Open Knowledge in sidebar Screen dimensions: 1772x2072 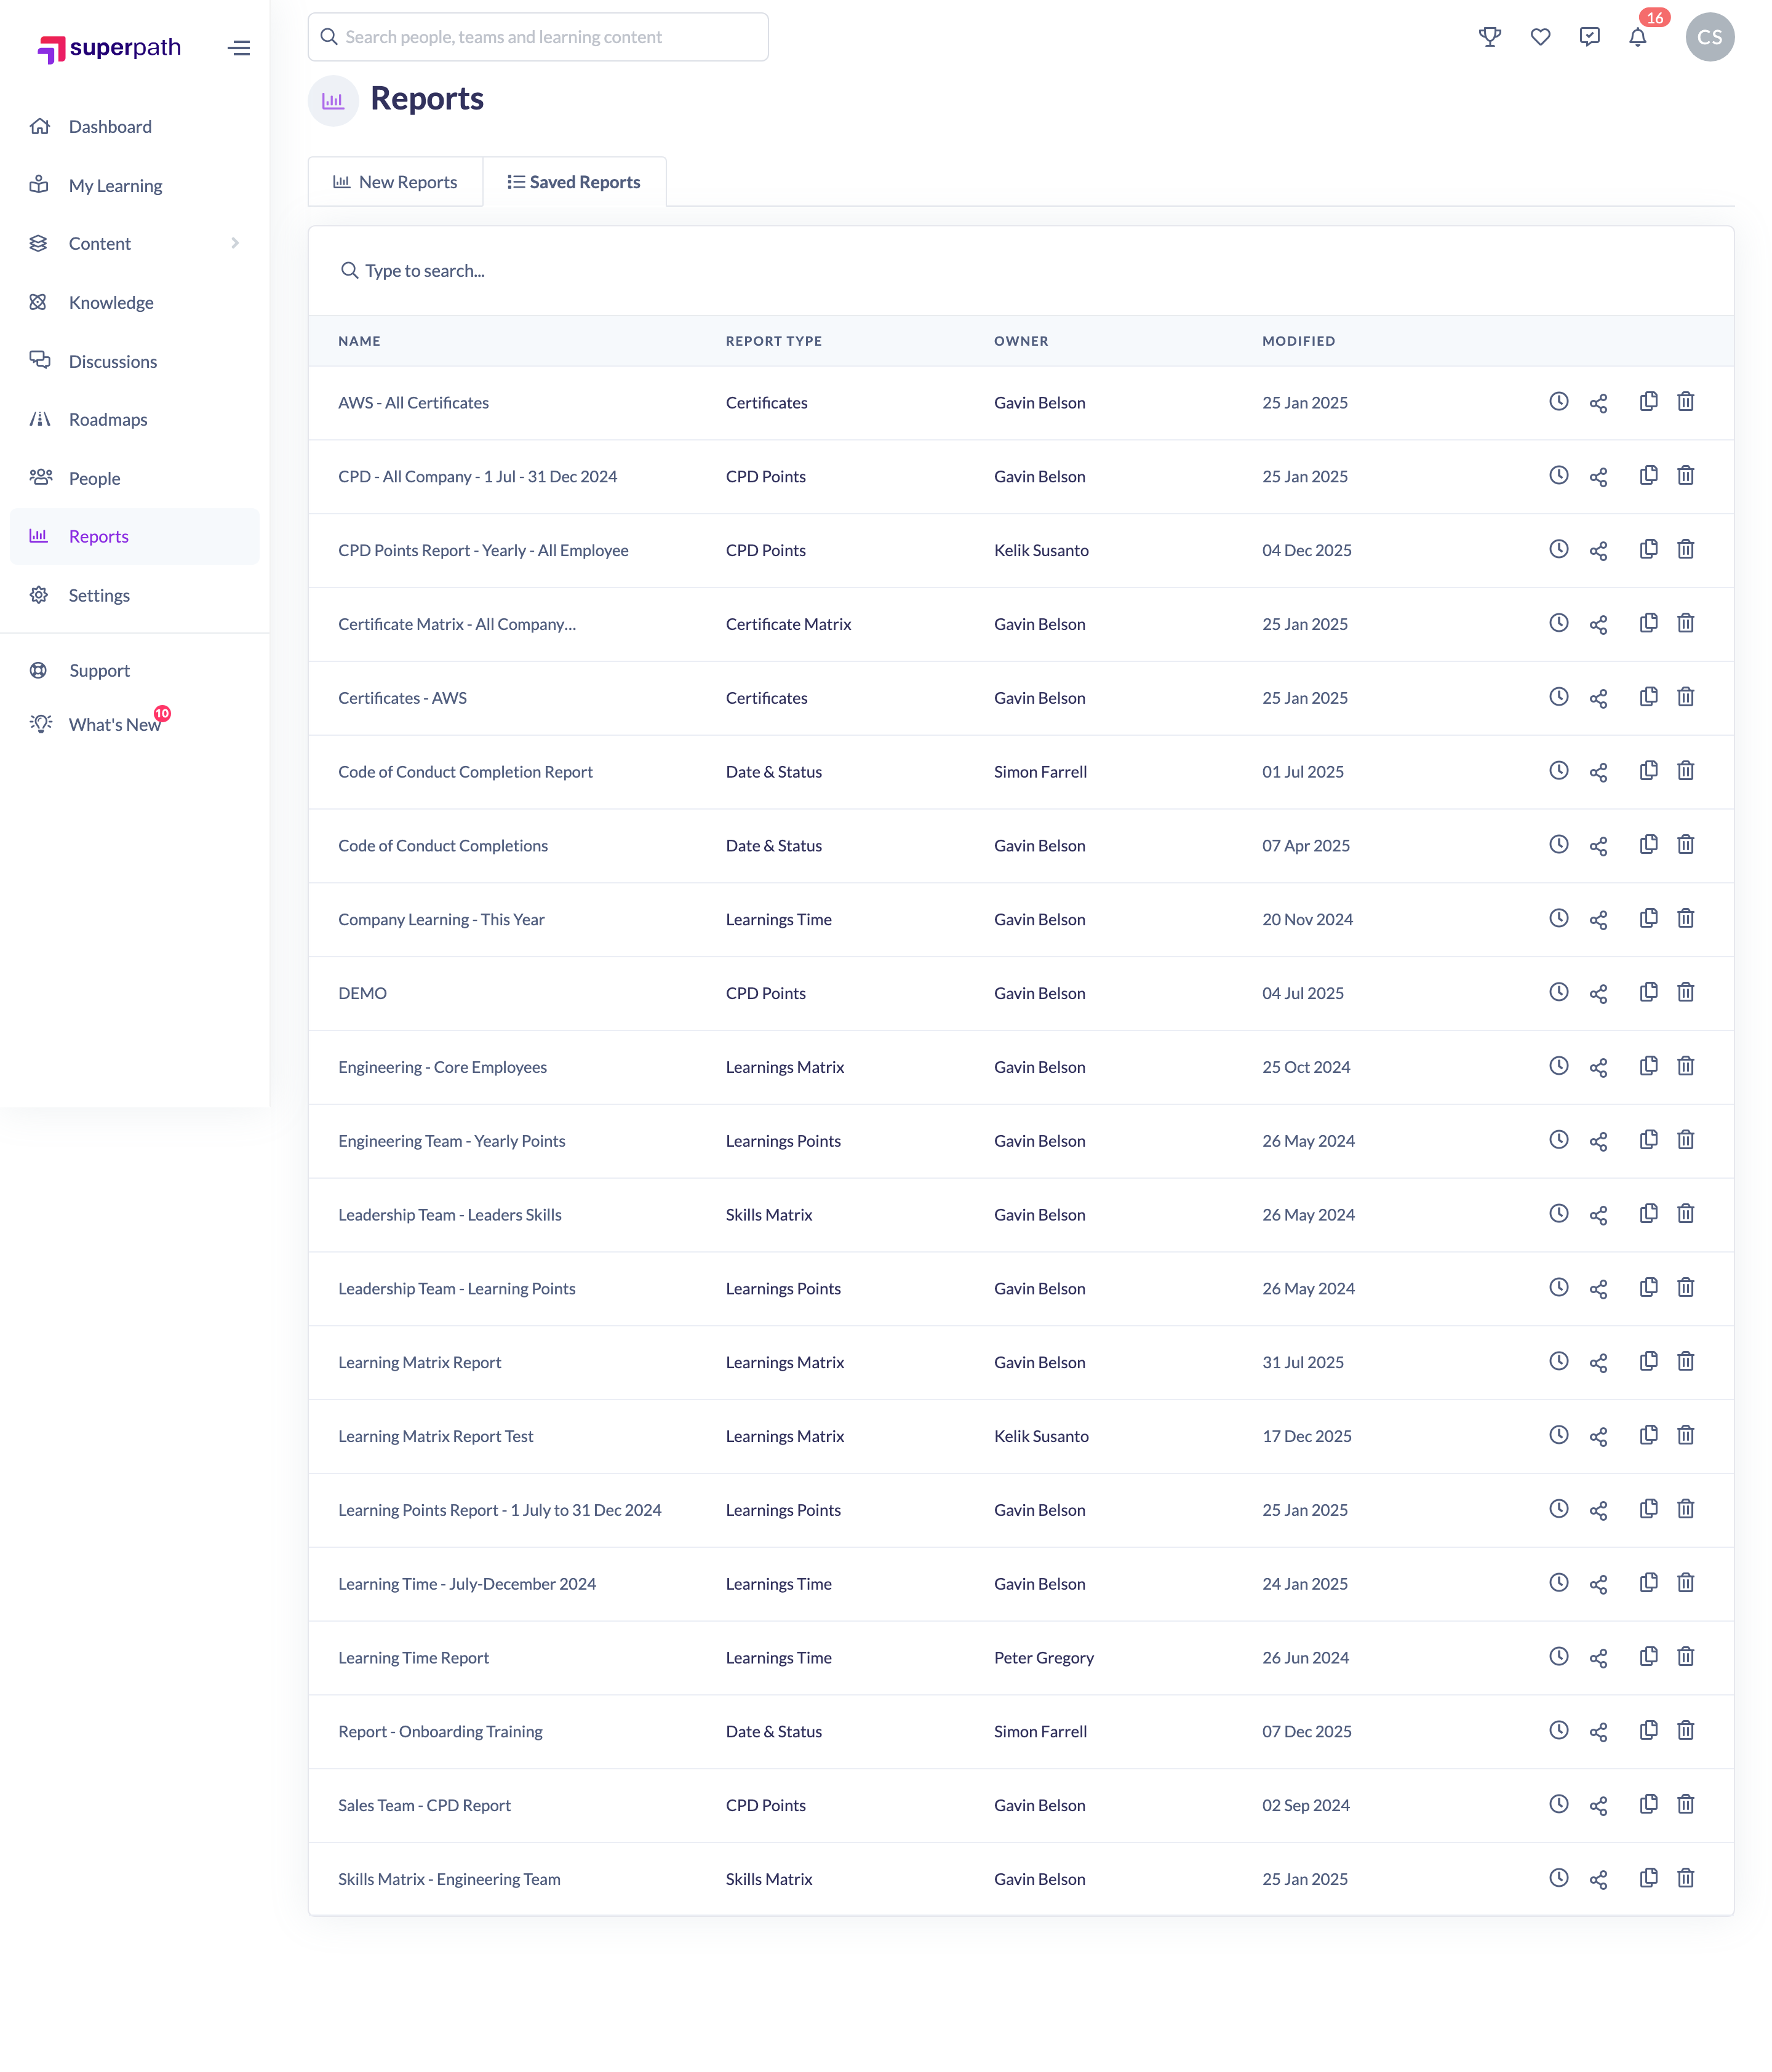pos(134,302)
